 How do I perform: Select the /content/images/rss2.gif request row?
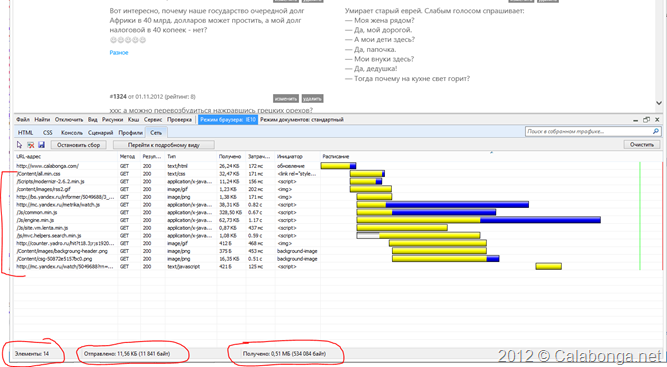(x=338, y=189)
